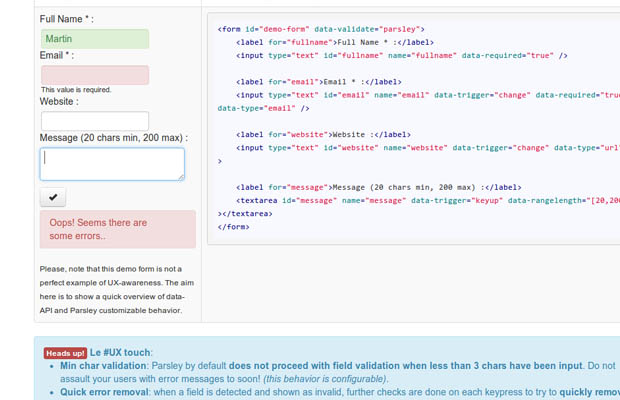Click the closing </form> code line
Viewport: 620px width, 400px height.
coord(233,227)
